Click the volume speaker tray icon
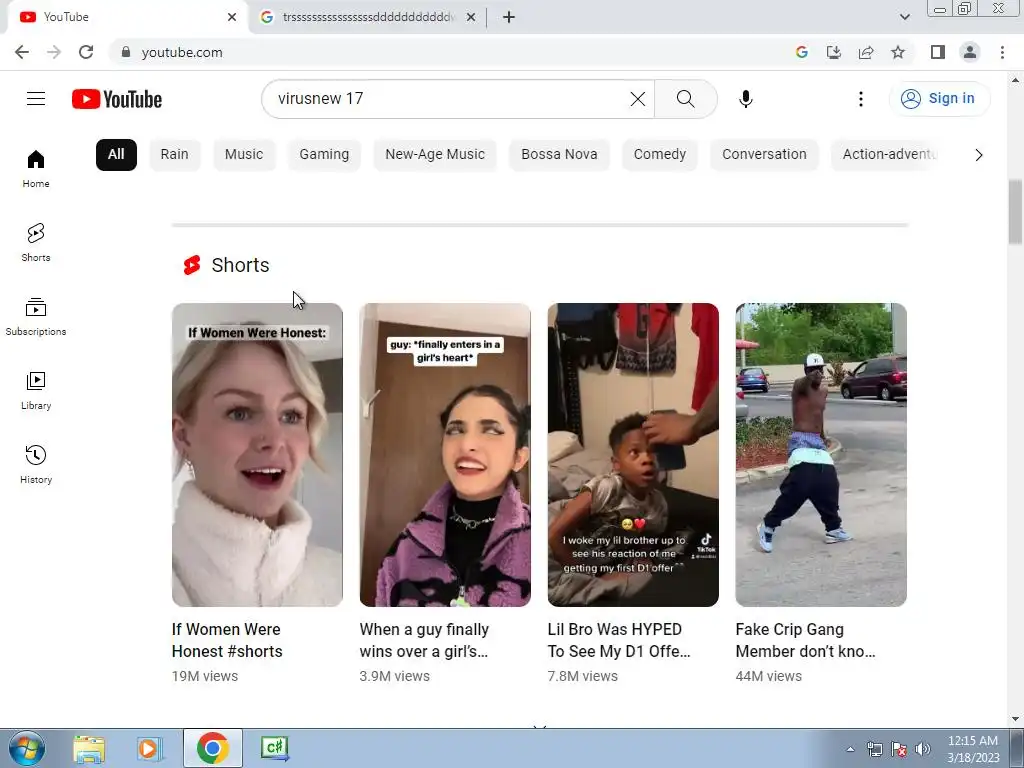This screenshot has width=1024, height=768. (923, 749)
